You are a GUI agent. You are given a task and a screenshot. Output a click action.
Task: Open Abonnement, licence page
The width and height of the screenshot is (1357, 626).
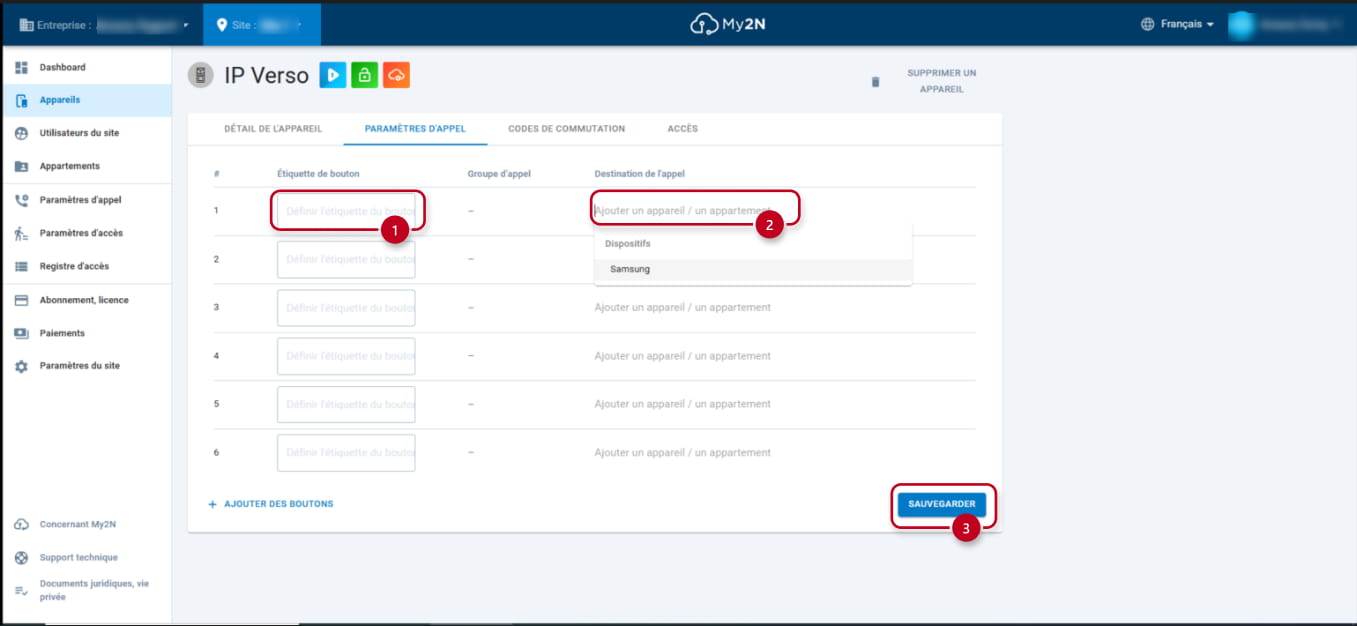tap(84, 300)
